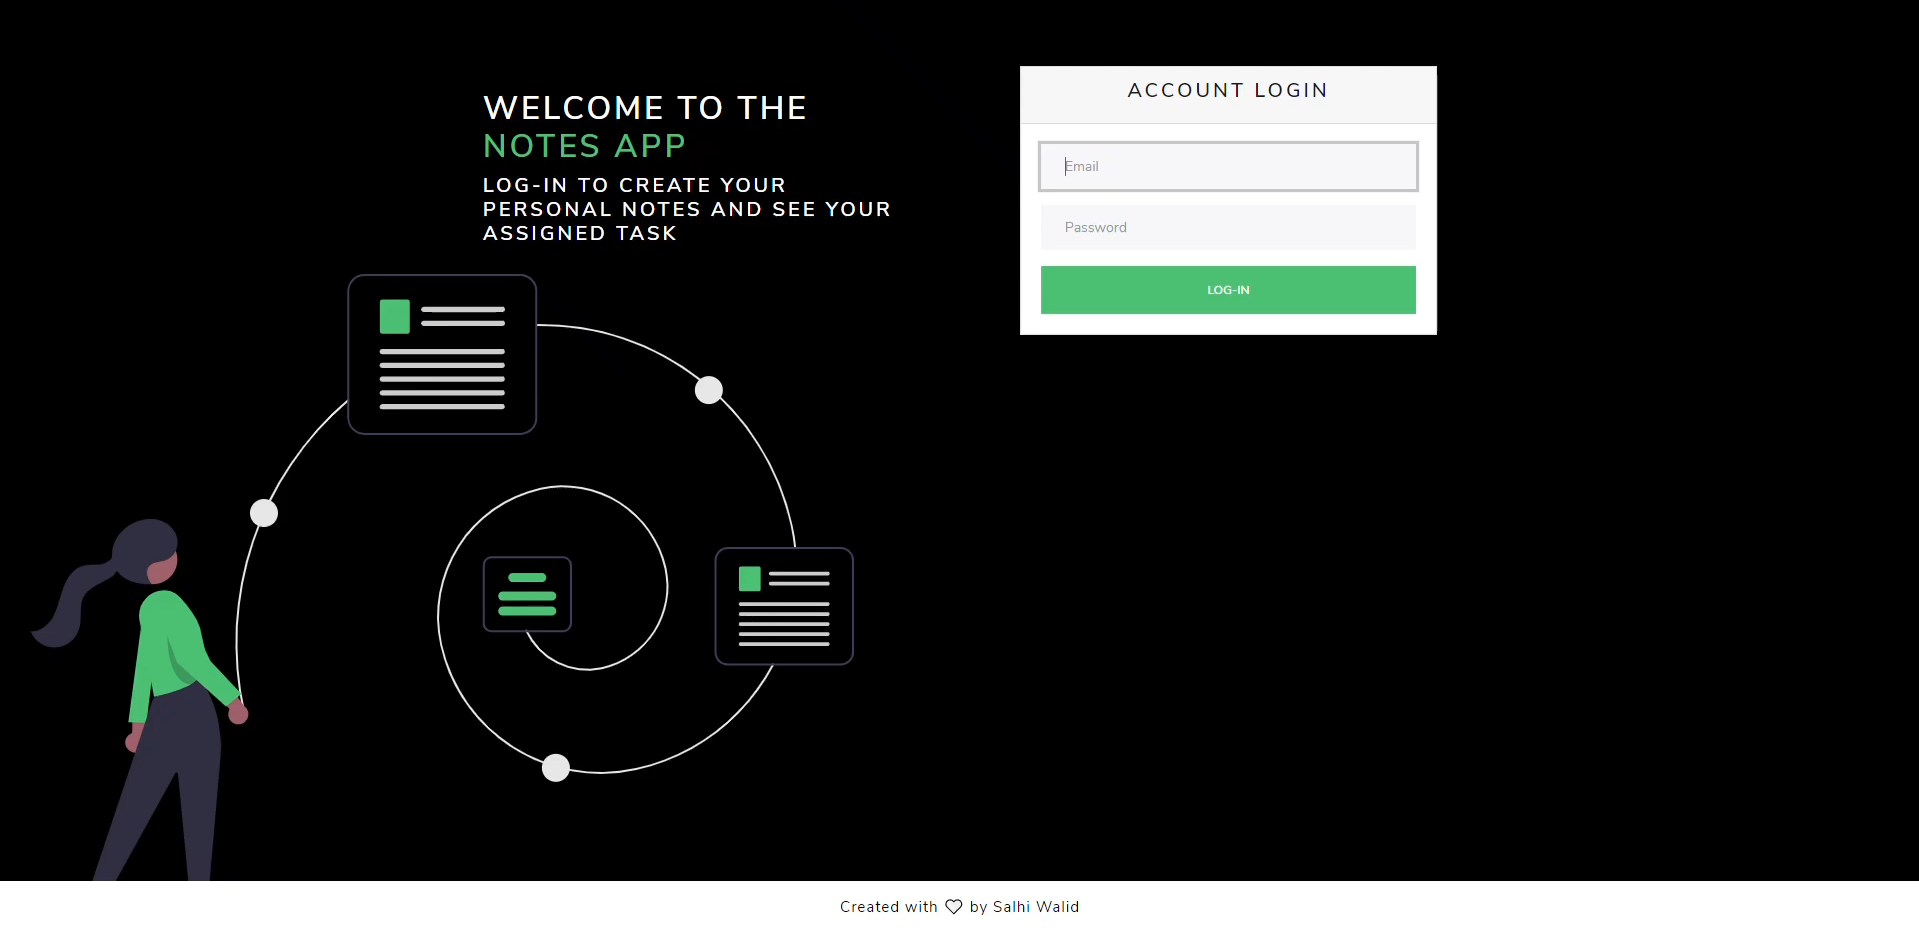The image size is (1919, 928).
Task: Click the Created with footer text
Action: coord(888,907)
